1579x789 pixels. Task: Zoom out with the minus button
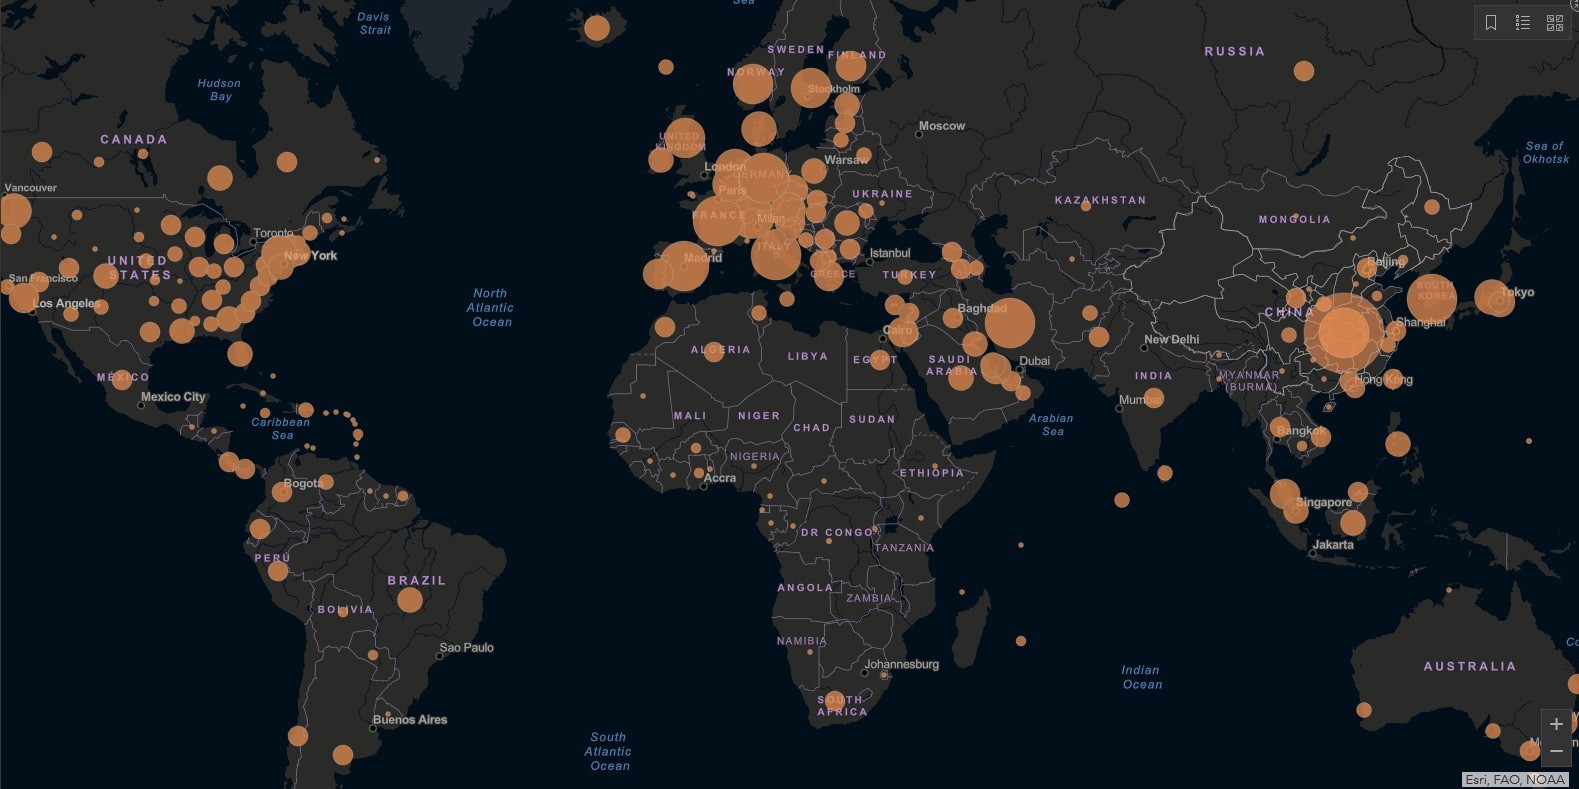click(1556, 751)
